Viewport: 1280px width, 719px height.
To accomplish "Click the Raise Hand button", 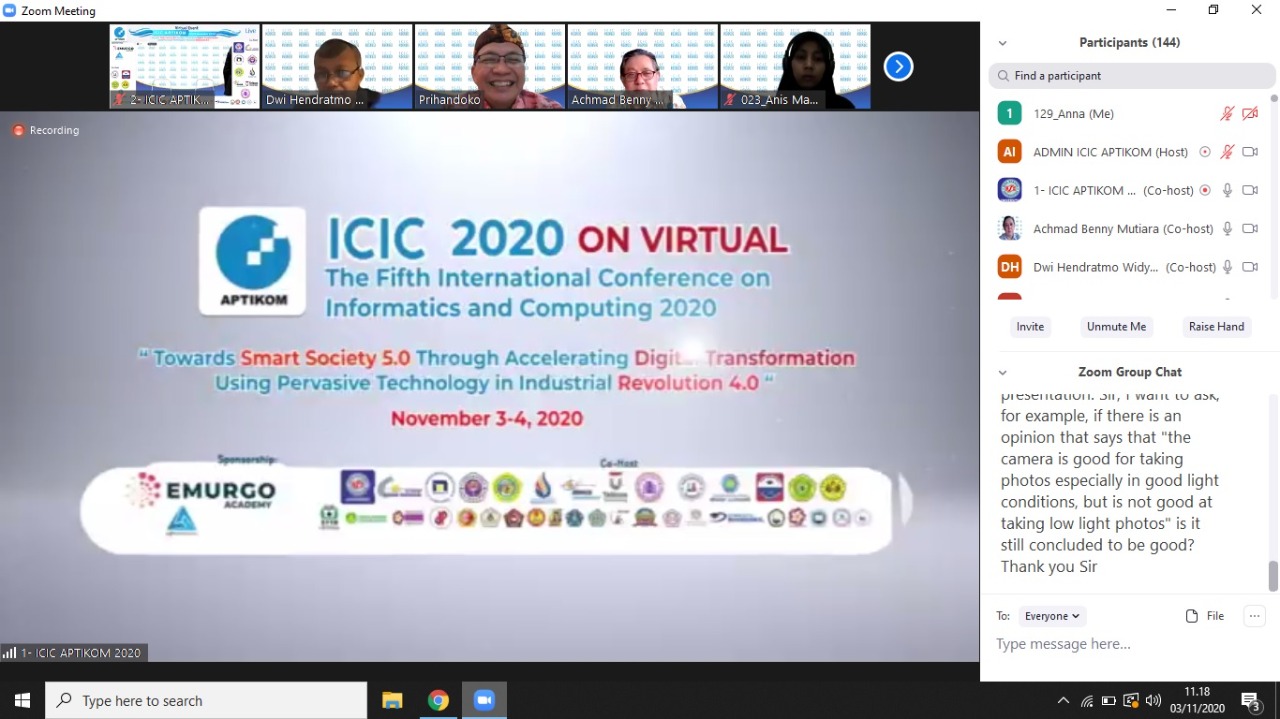I will click(1216, 327).
